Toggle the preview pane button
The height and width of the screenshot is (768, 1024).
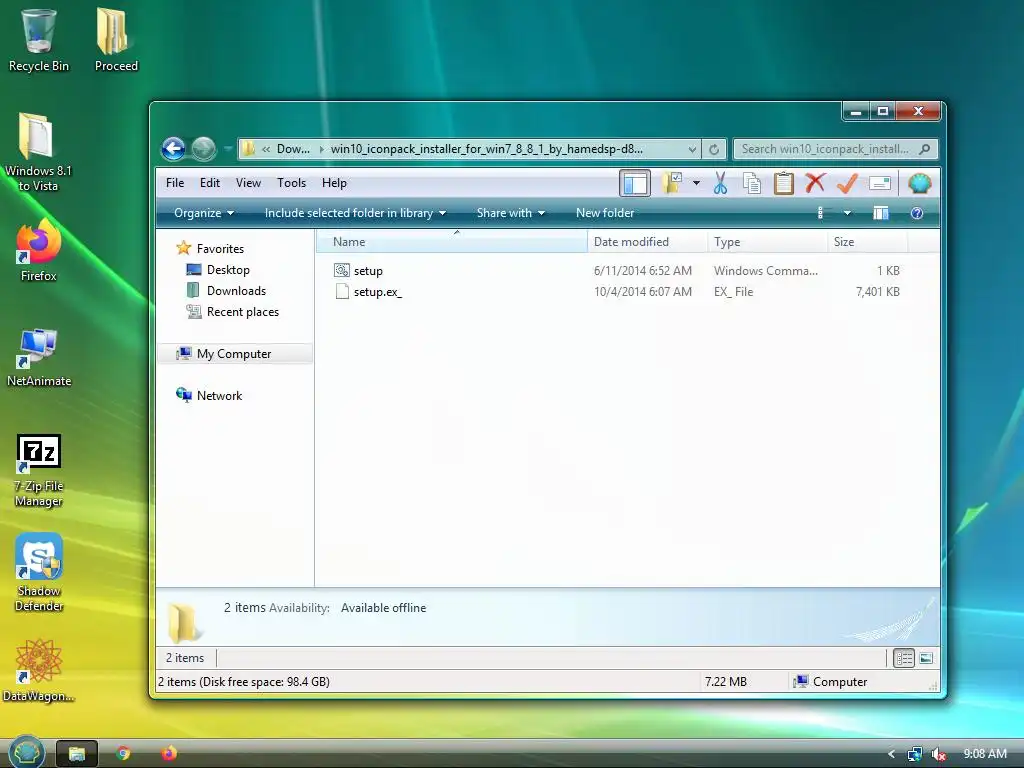coord(881,213)
